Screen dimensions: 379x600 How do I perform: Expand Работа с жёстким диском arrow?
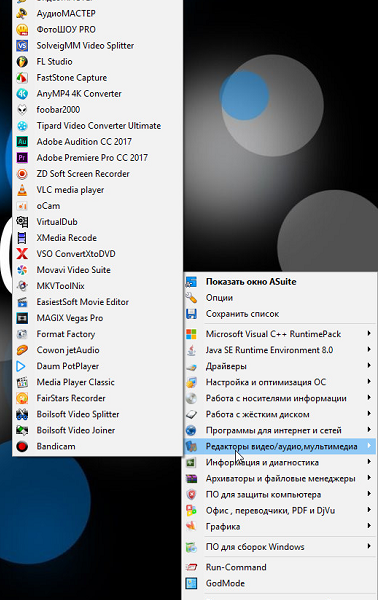369,414
